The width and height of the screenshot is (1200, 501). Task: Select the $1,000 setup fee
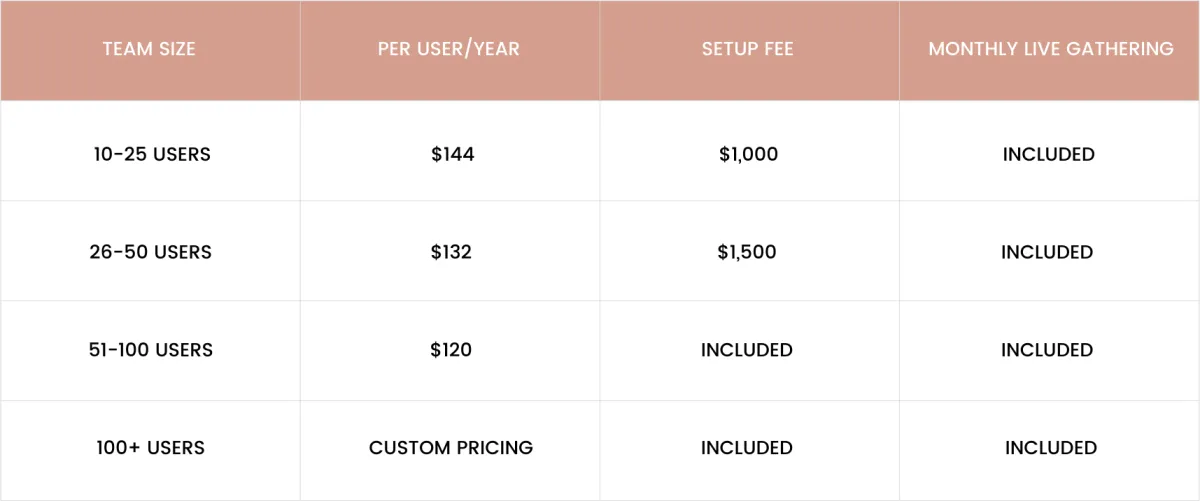[748, 154]
